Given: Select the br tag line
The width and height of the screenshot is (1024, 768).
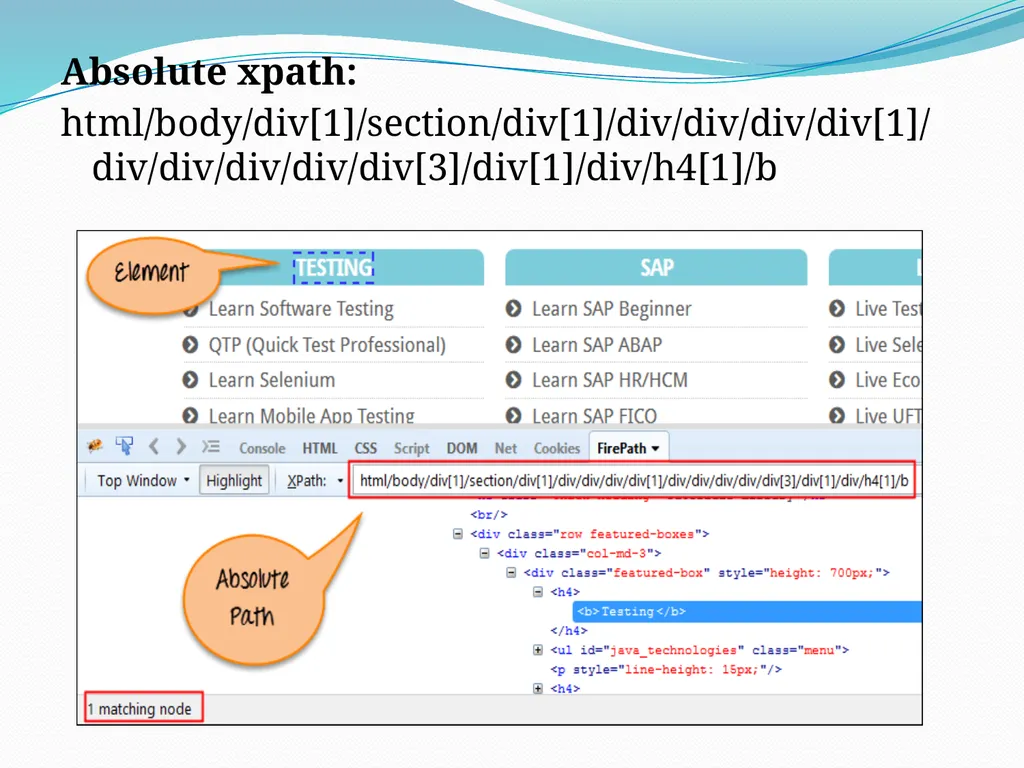Looking at the screenshot, I should click(489, 515).
